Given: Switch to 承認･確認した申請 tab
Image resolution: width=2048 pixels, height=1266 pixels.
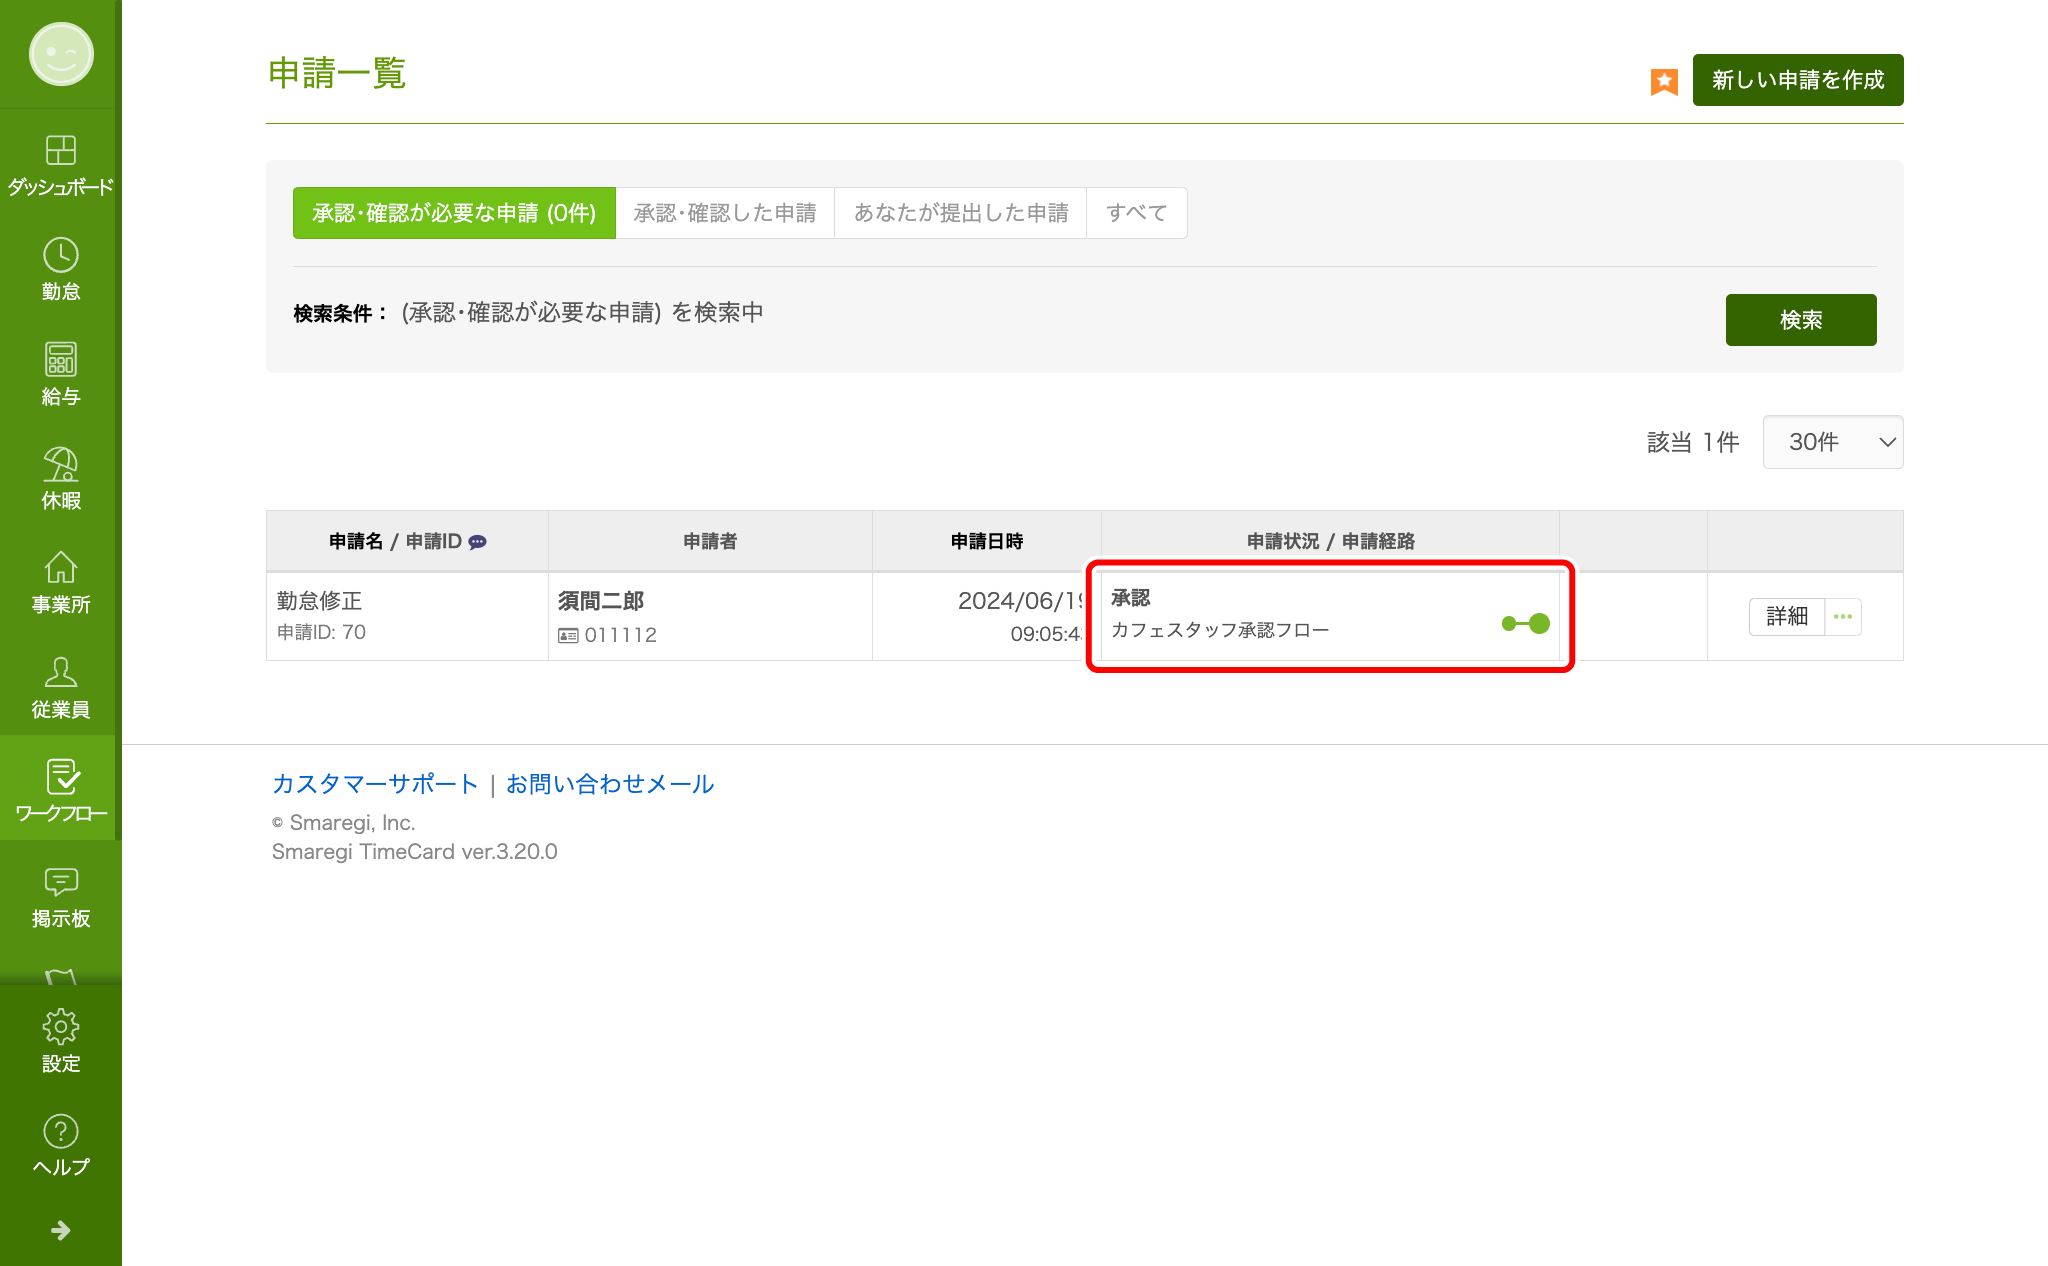Looking at the screenshot, I should point(725,213).
